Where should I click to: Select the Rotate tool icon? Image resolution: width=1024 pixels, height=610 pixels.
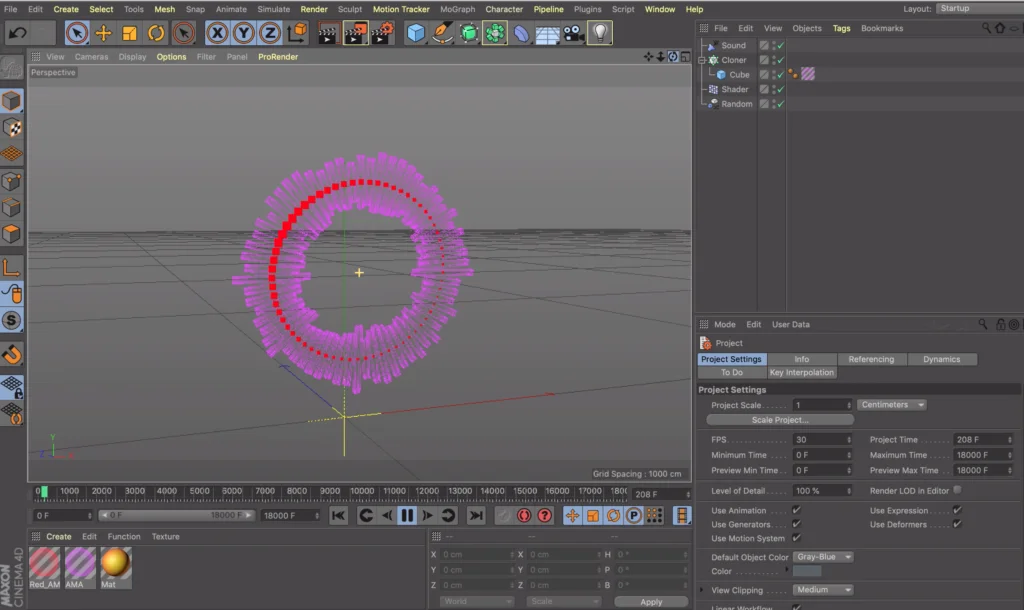(156, 33)
